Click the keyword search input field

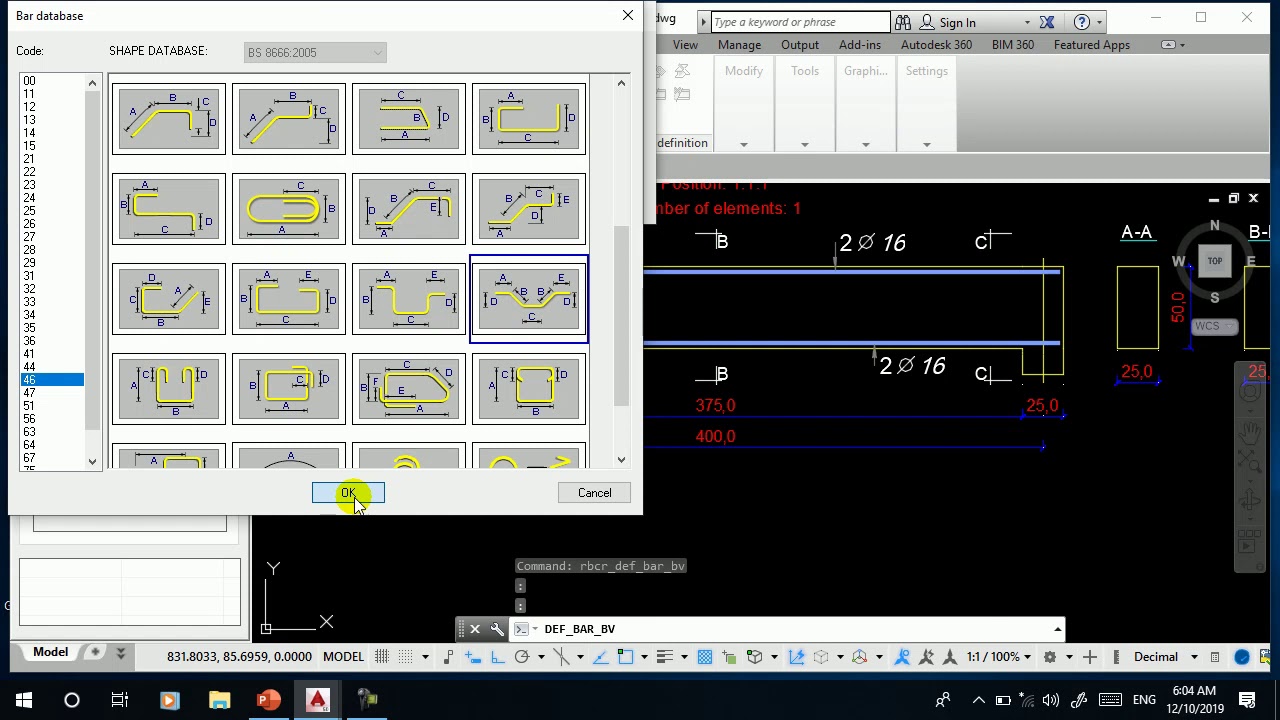[800, 22]
